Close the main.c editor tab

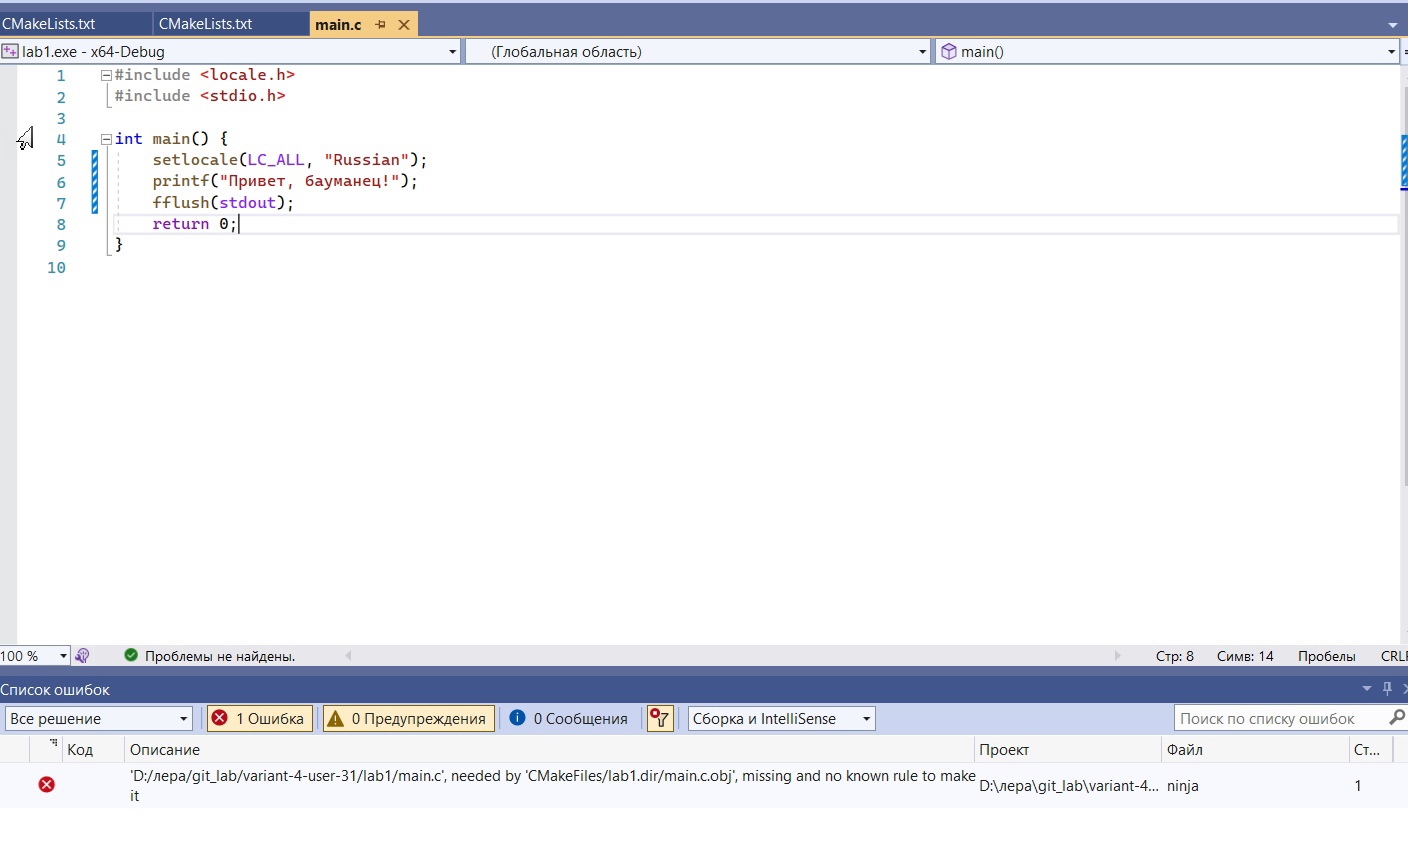[404, 25]
